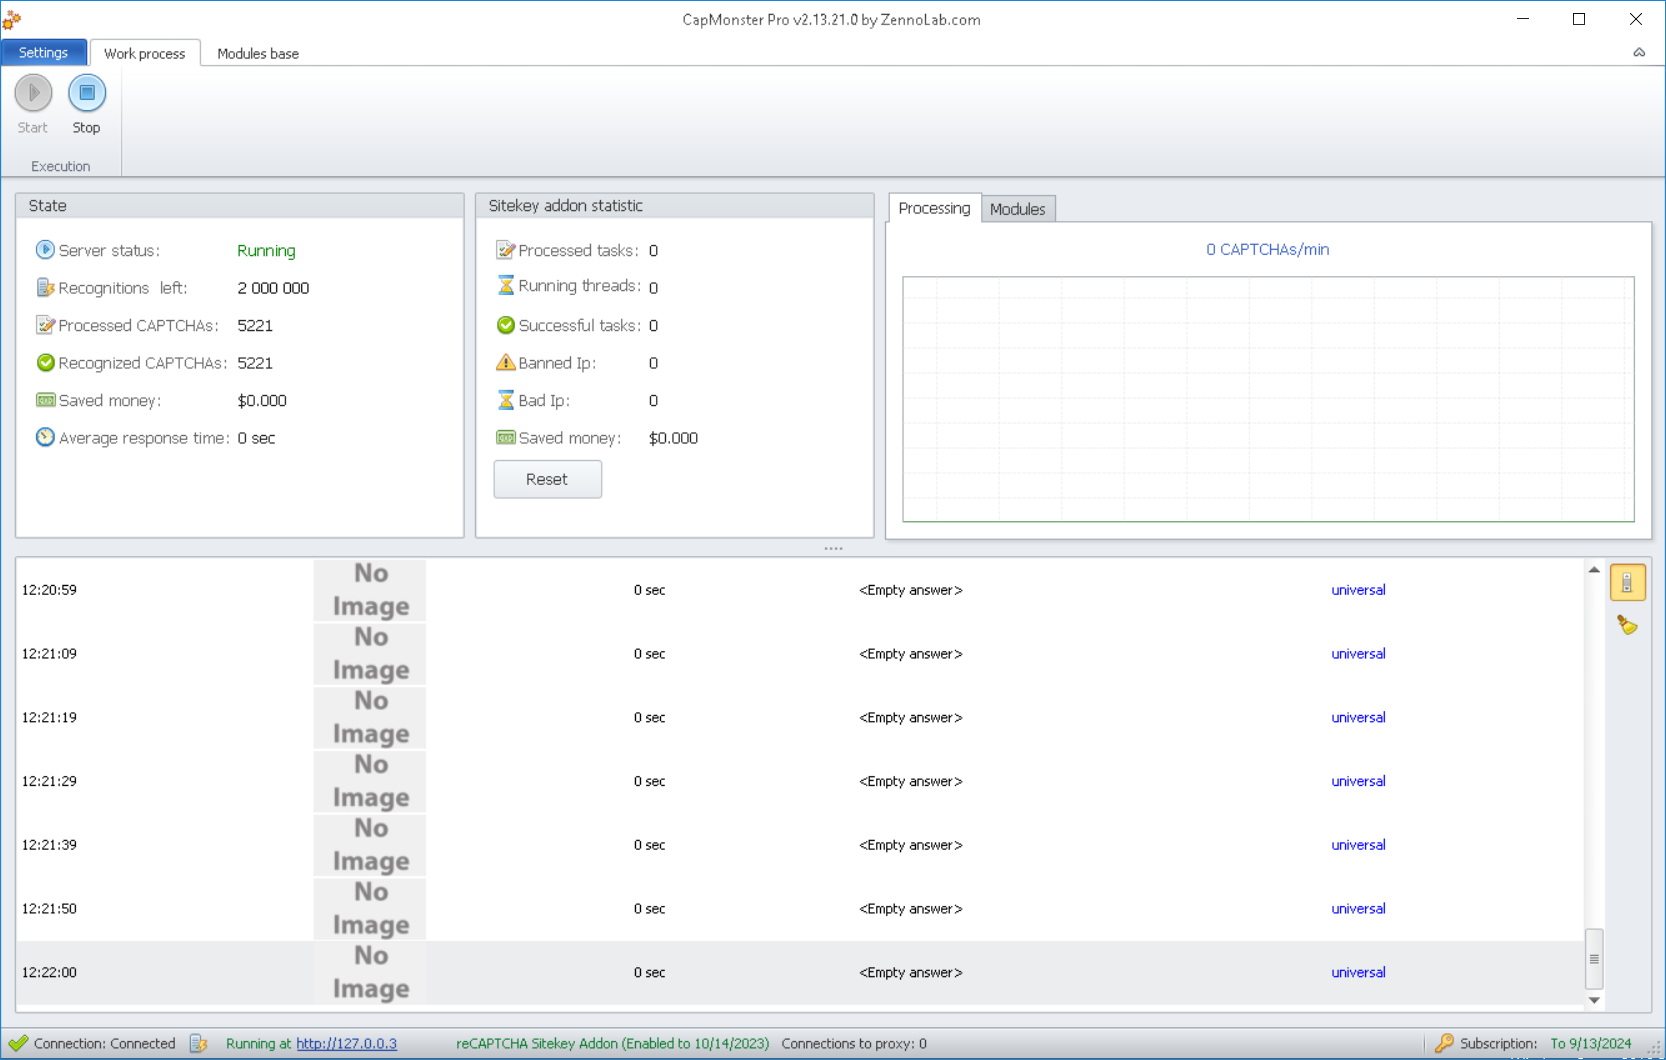Click the Recognized CAPTCHAs checkmark icon

click(x=45, y=363)
